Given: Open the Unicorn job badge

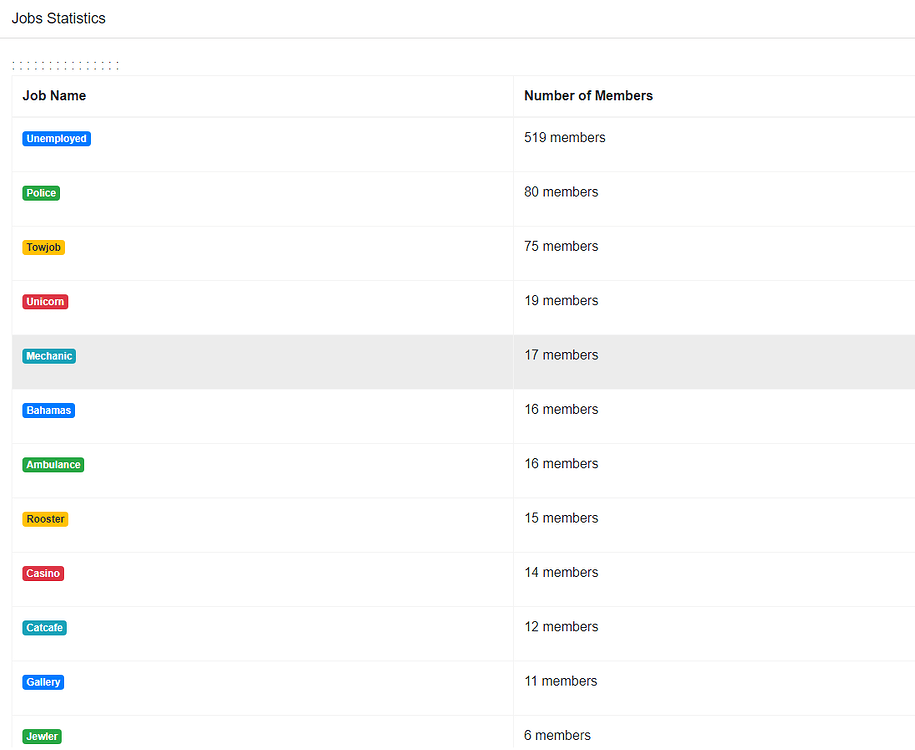Looking at the screenshot, I should coord(44,301).
